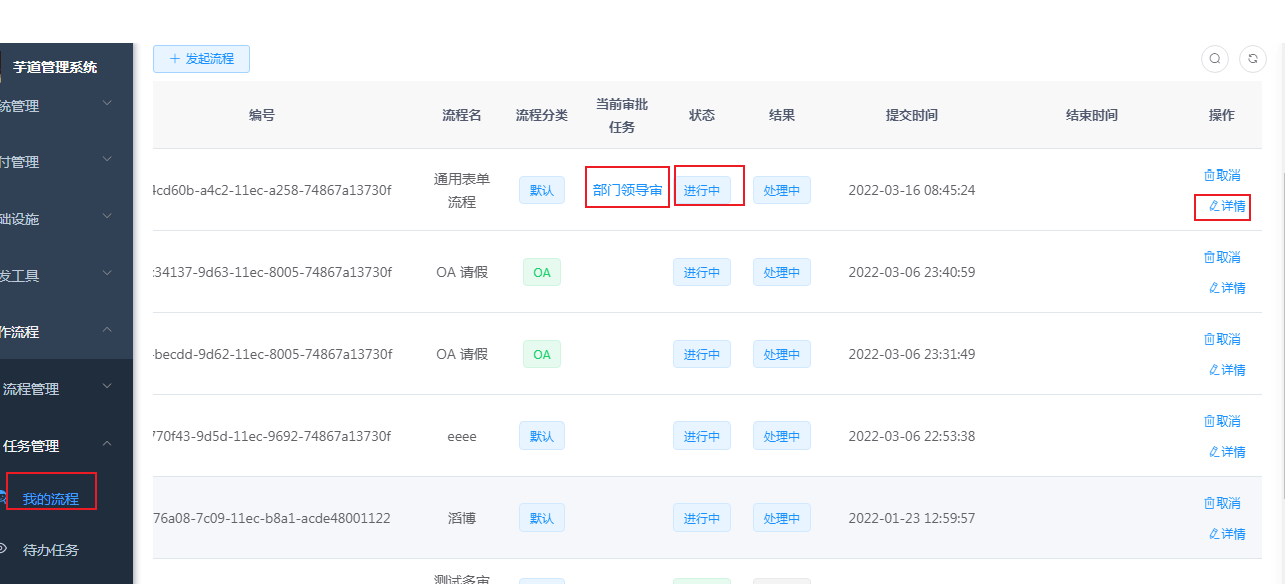Click the 处理中 result badge on the eeee row
The height and width of the screenshot is (584, 1285).
tap(781, 435)
